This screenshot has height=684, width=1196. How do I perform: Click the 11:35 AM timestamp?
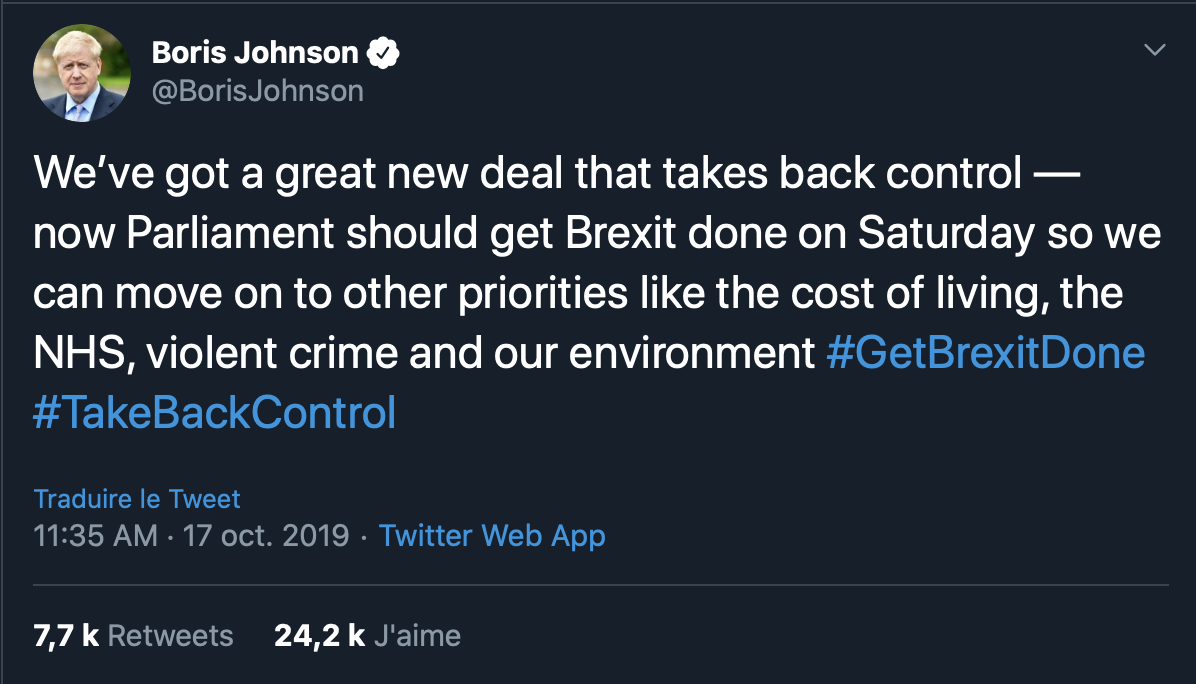(95, 535)
